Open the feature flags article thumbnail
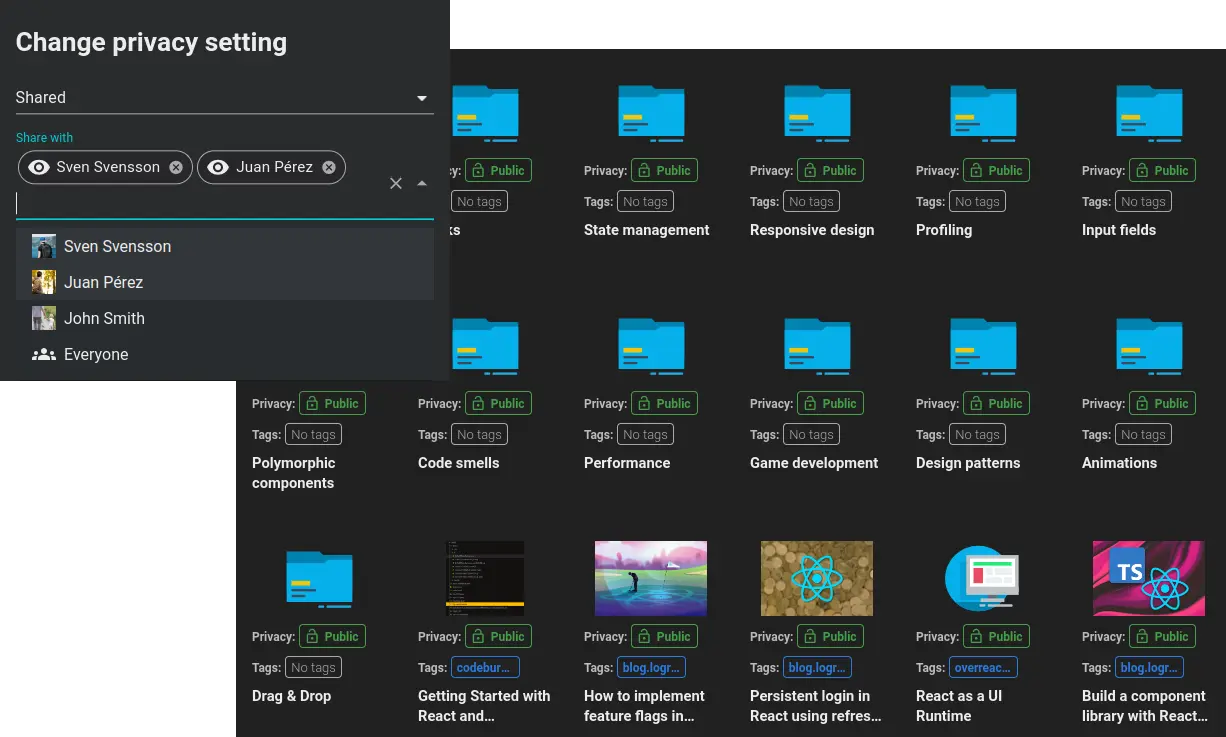The width and height of the screenshot is (1226, 737). click(x=651, y=578)
